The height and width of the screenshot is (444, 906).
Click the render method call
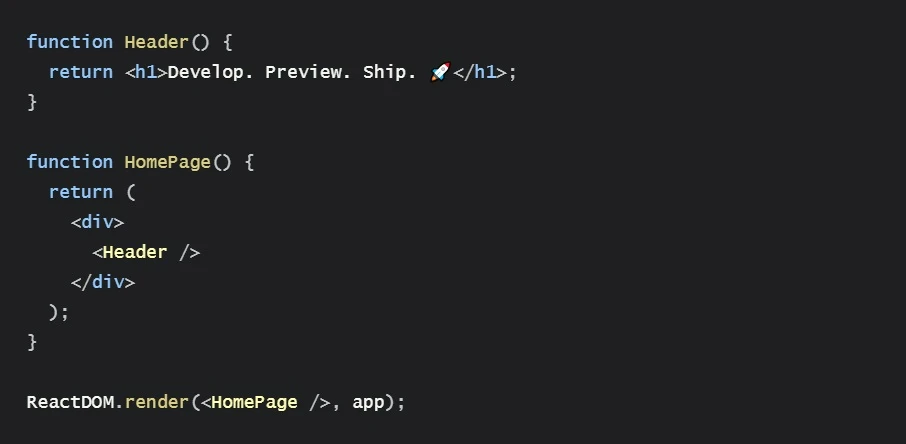coord(157,402)
